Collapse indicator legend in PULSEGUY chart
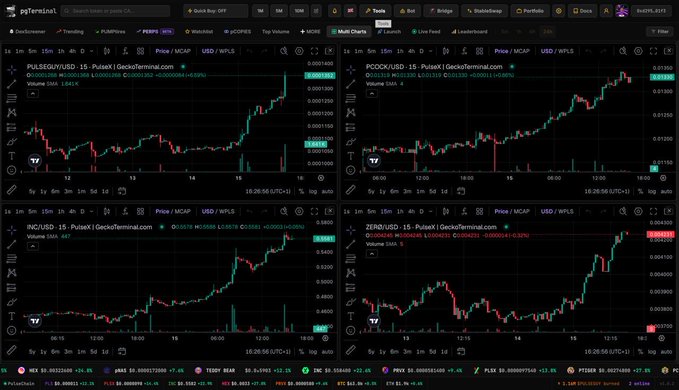 point(33,93)
